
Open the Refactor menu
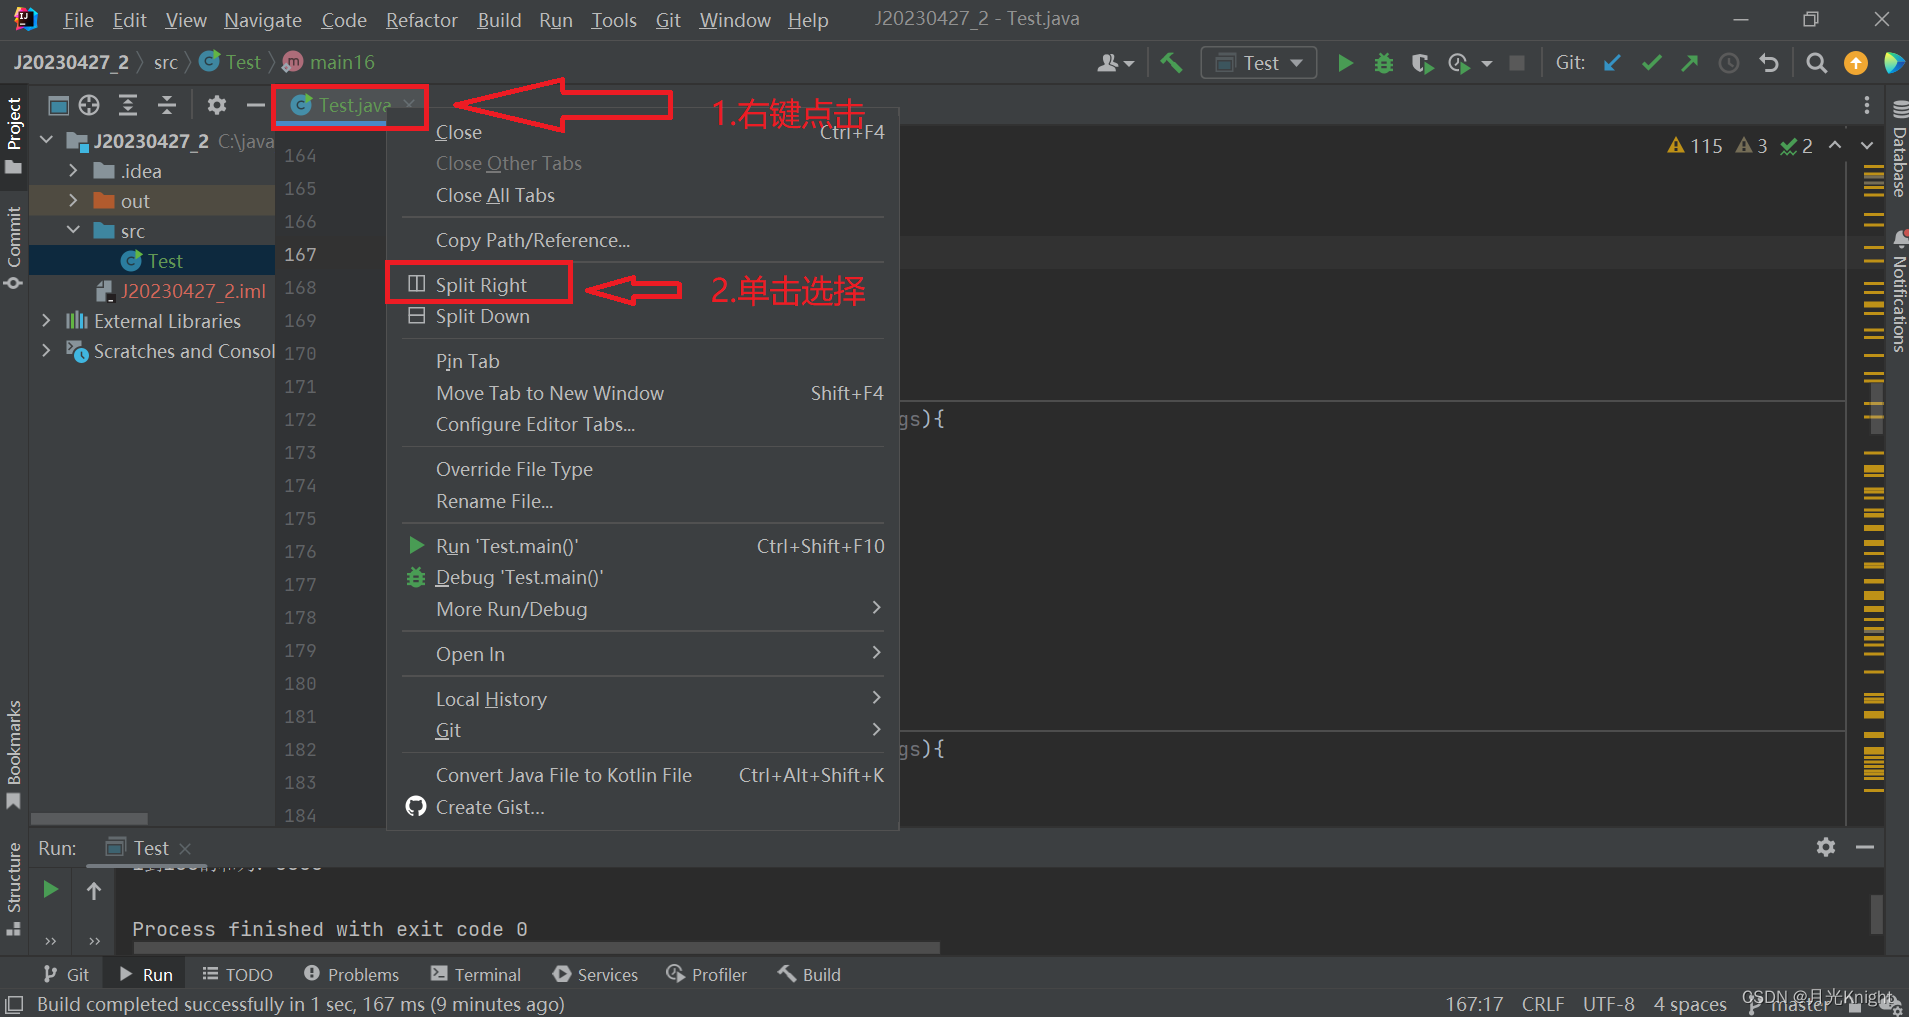[x=421, y=20]
